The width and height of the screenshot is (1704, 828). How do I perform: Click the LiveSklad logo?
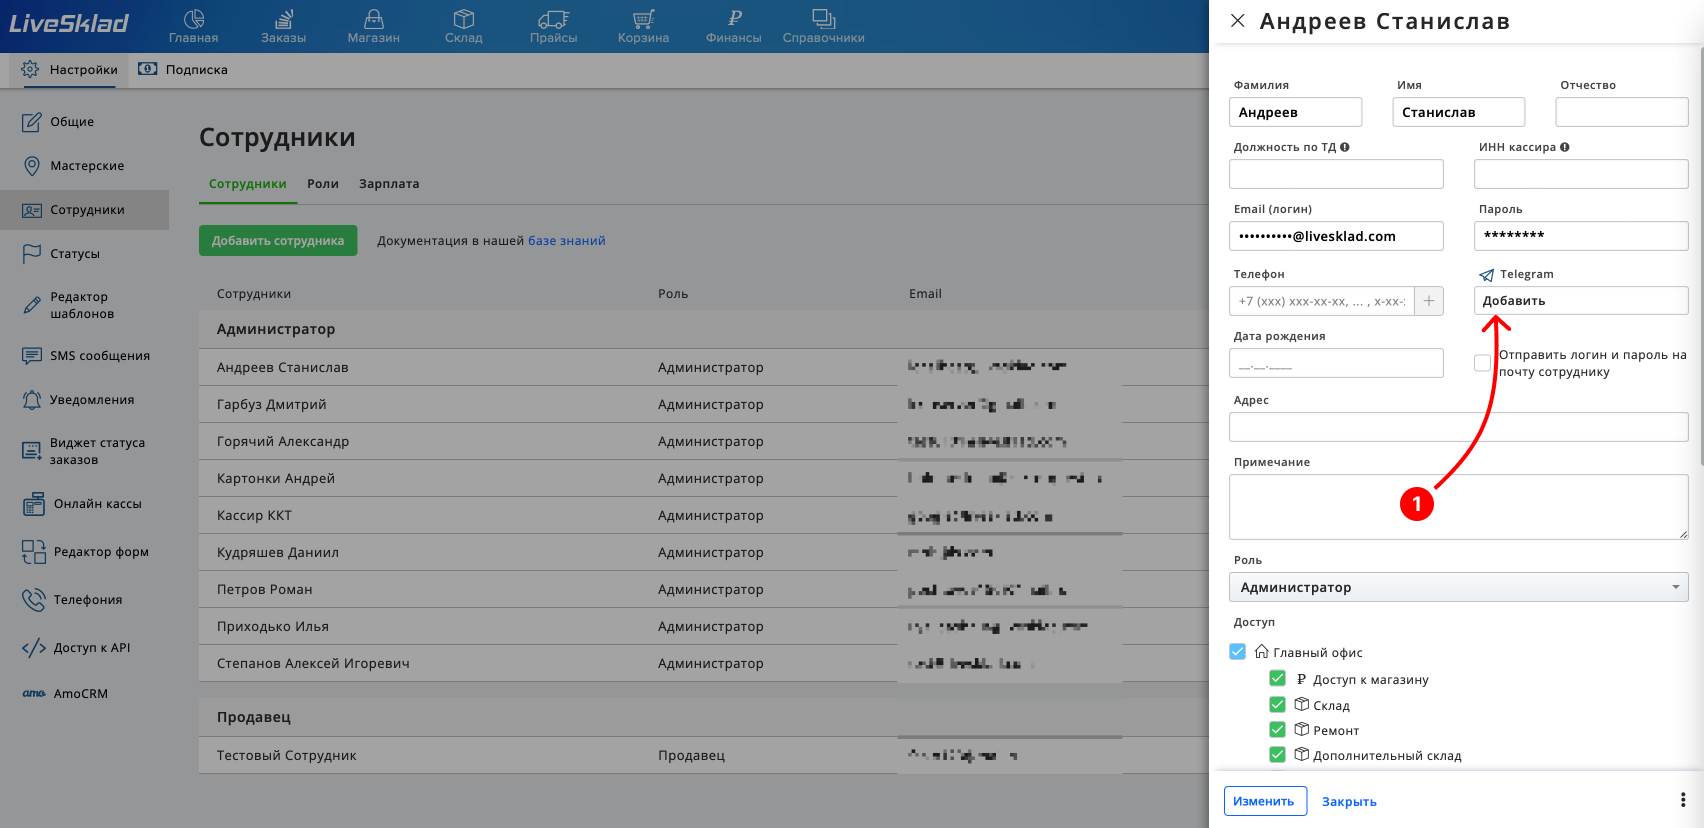69,23
